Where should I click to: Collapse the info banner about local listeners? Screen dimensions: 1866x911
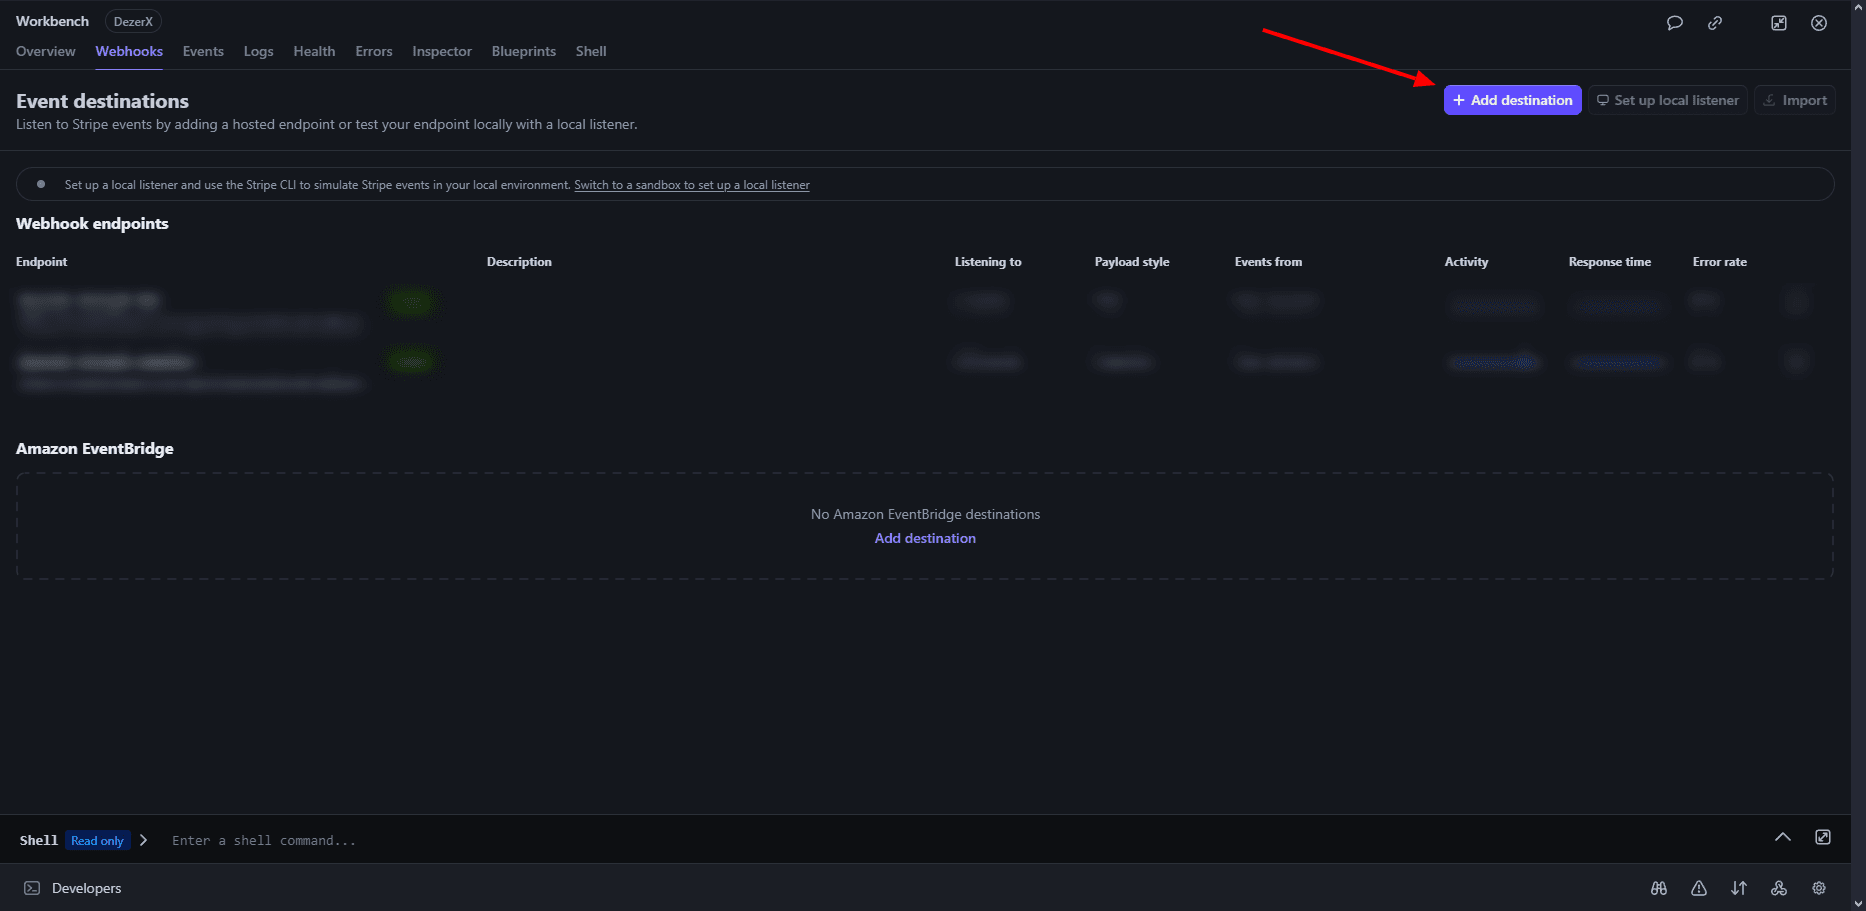[x=40, y=184]
